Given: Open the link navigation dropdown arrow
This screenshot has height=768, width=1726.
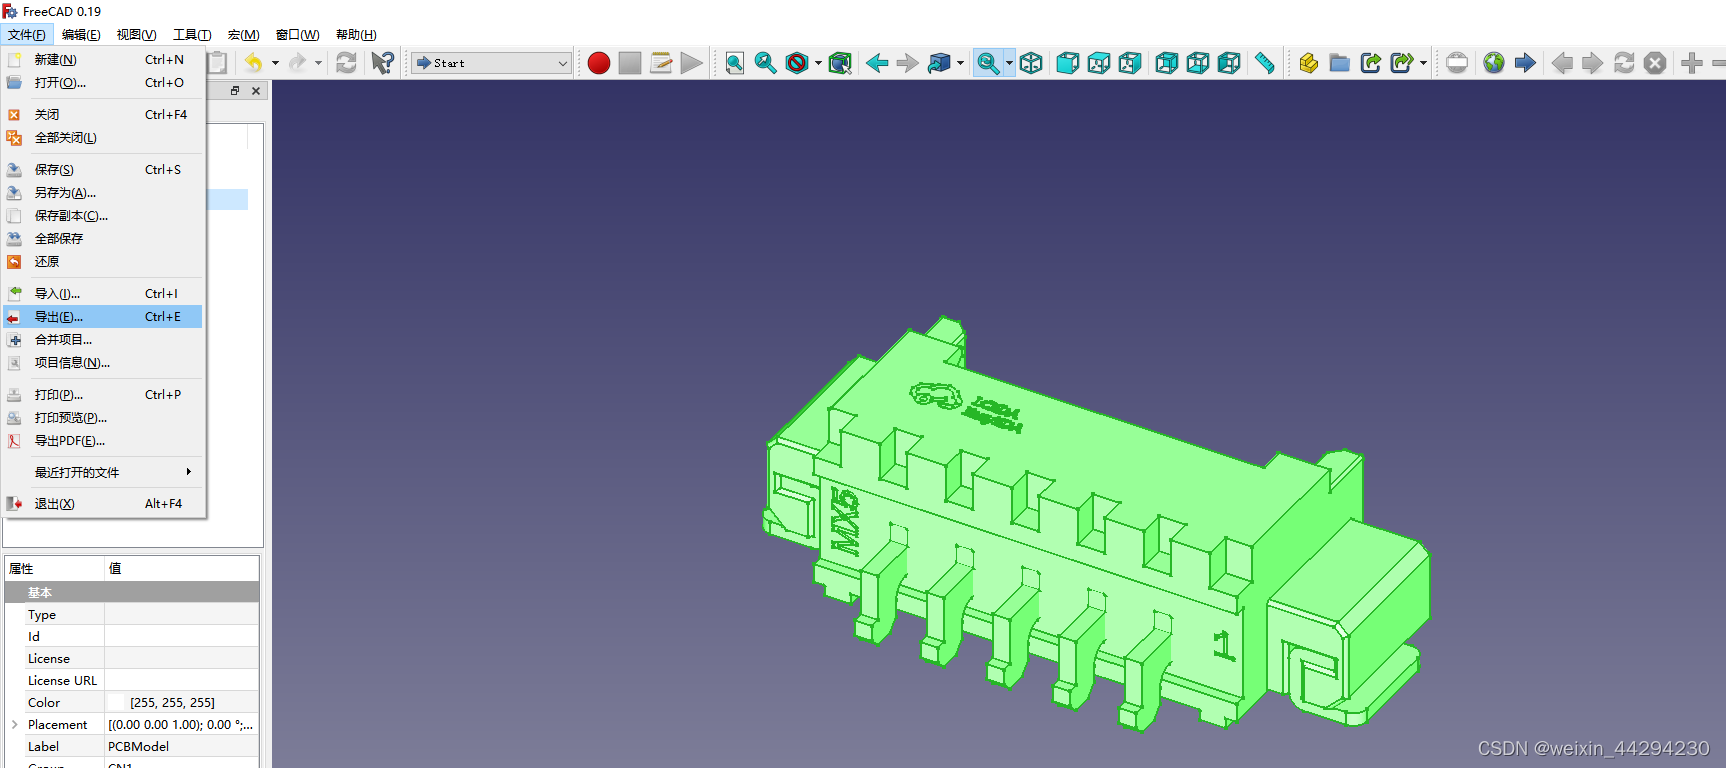Looking at the screenshot, I should (x=960, y=63).
